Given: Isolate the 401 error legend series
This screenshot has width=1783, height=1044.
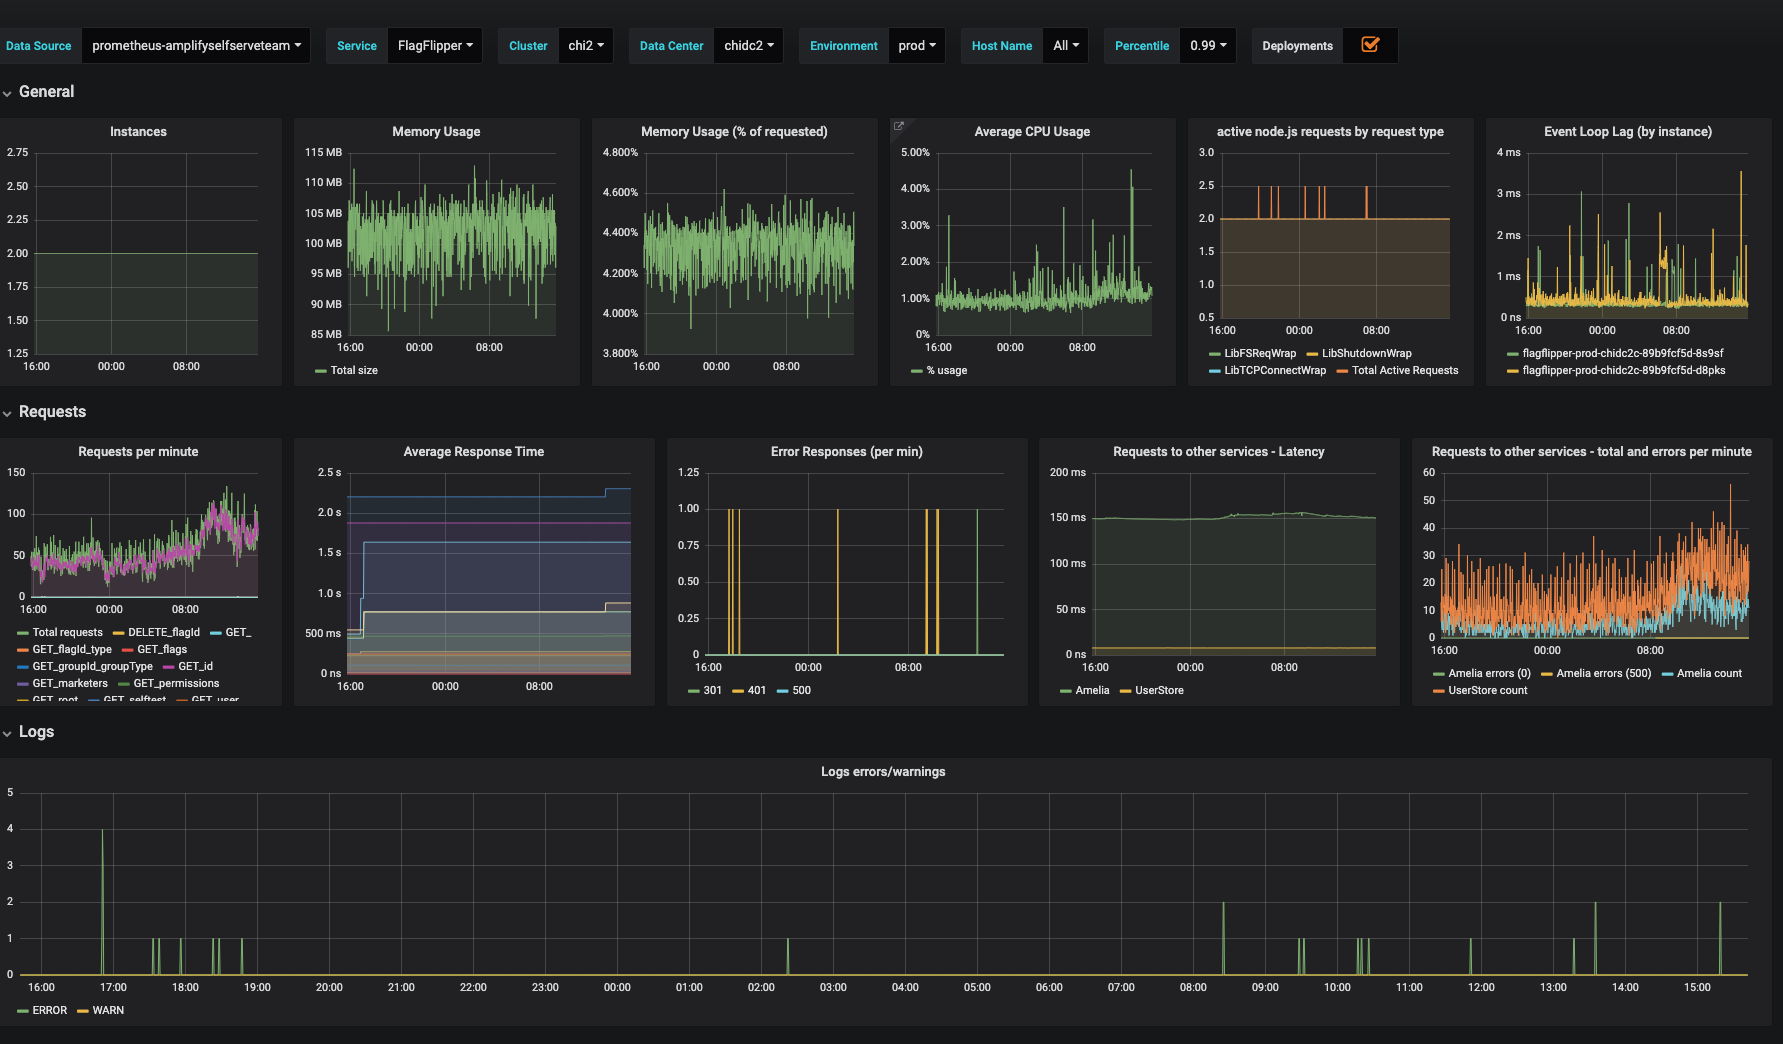Looking at the screenshot, I should point(757,691).
